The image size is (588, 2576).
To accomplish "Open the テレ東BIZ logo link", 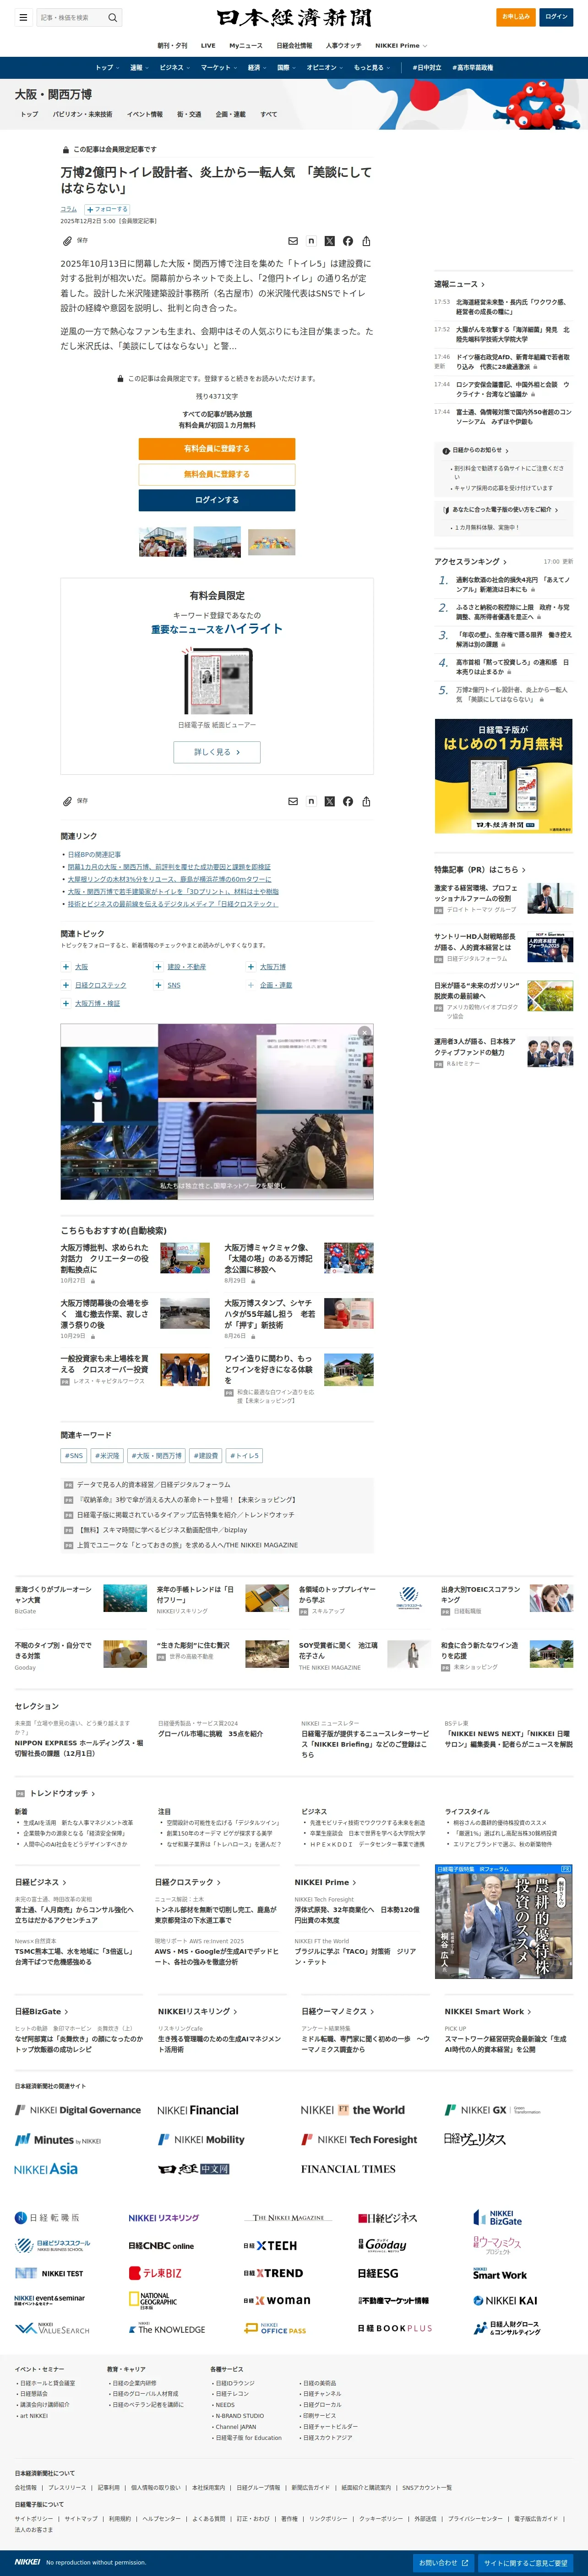I will tap(155, 2273).
